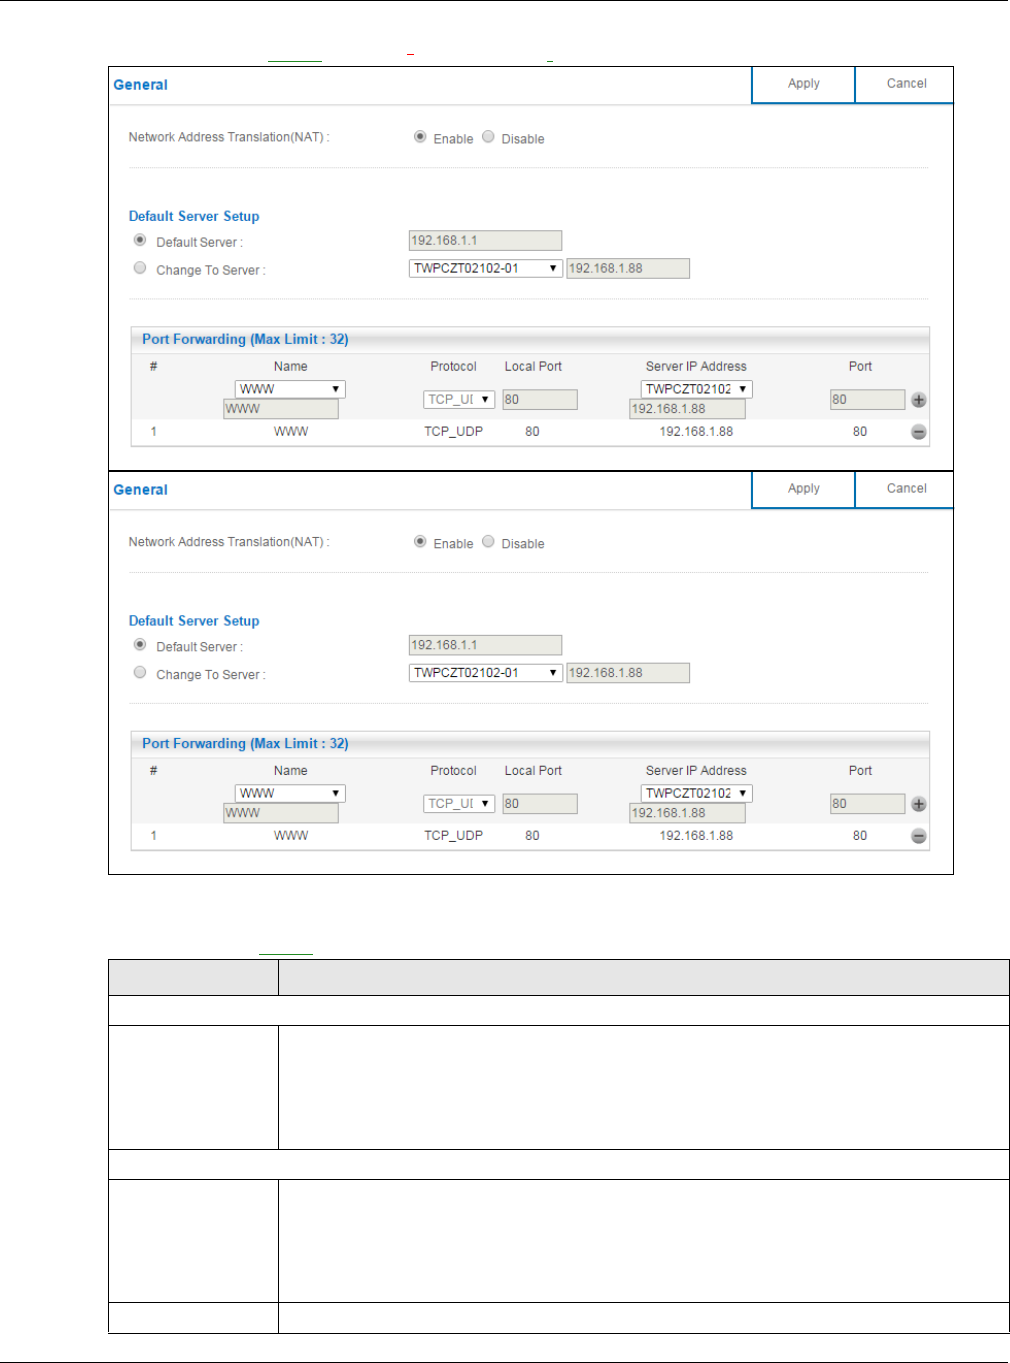Screen dimensions: 1010x1363
Task: Open TCP_UDP protocol dropdown in upper panel
Action: [459, 399]
